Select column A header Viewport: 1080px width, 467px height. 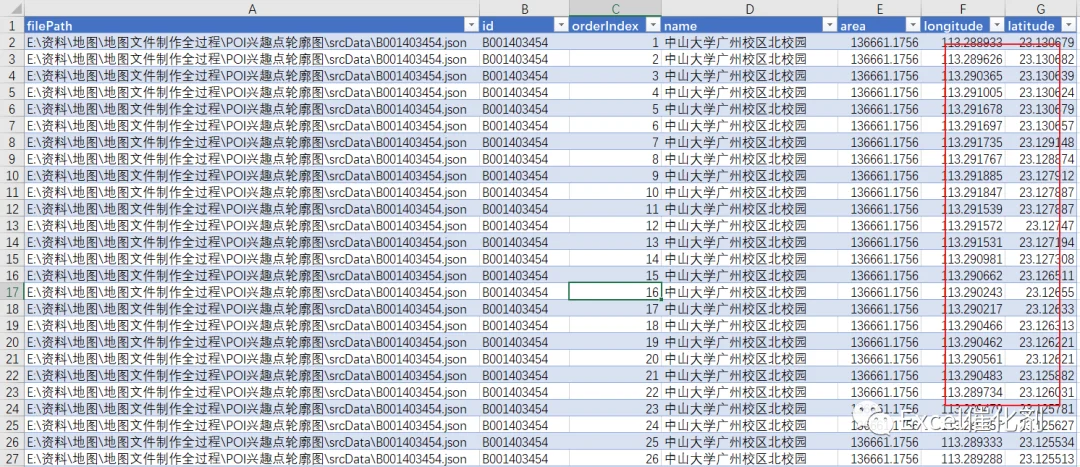[x=252, y=8]
